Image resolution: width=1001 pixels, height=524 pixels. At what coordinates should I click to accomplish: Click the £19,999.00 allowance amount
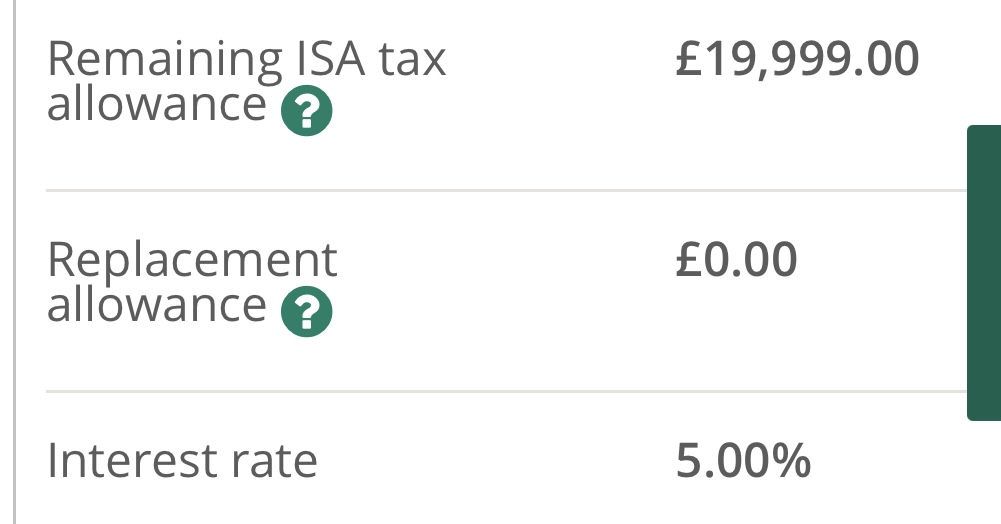point(797,59)
